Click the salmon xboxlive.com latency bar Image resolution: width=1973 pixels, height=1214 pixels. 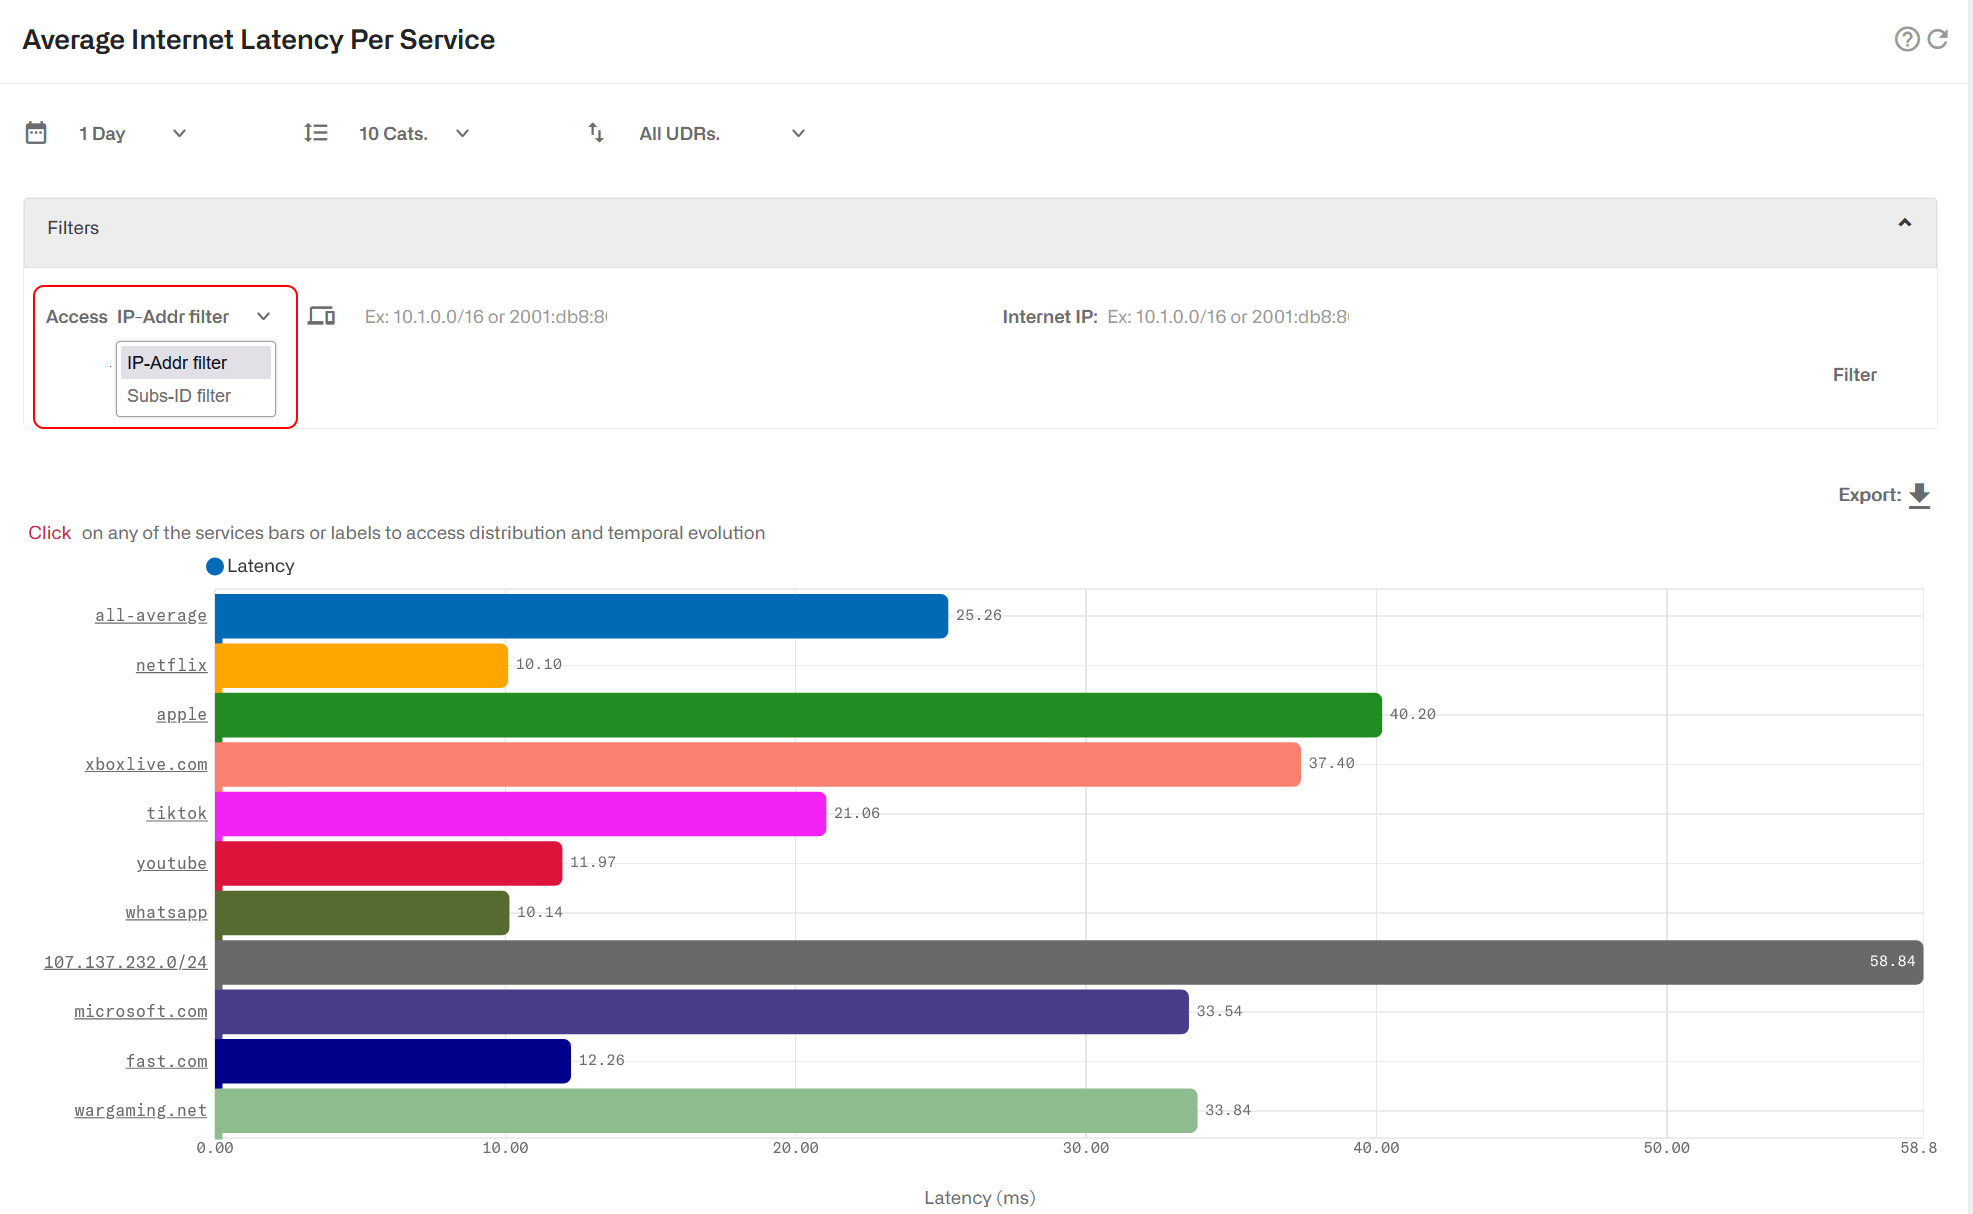click(x=758, y=765)
